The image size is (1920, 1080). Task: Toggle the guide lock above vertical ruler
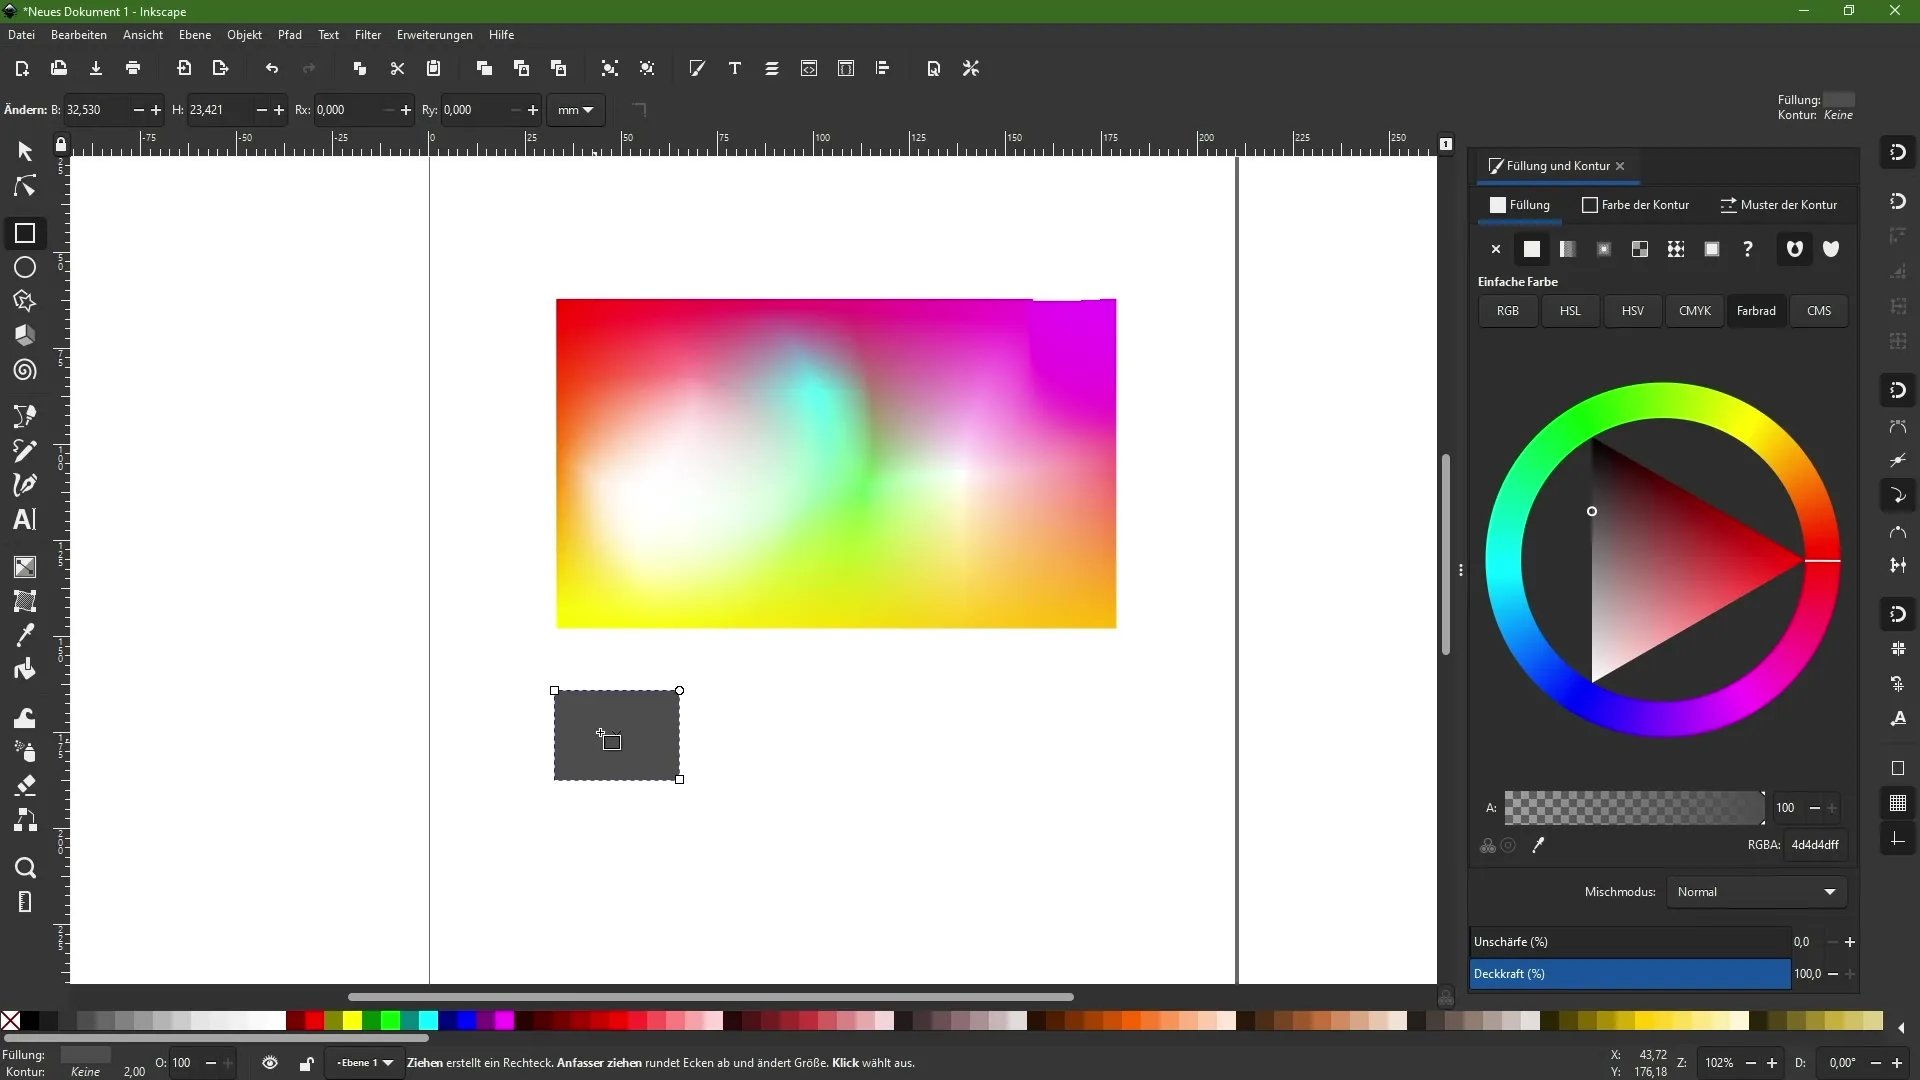(x=61, y=144)
